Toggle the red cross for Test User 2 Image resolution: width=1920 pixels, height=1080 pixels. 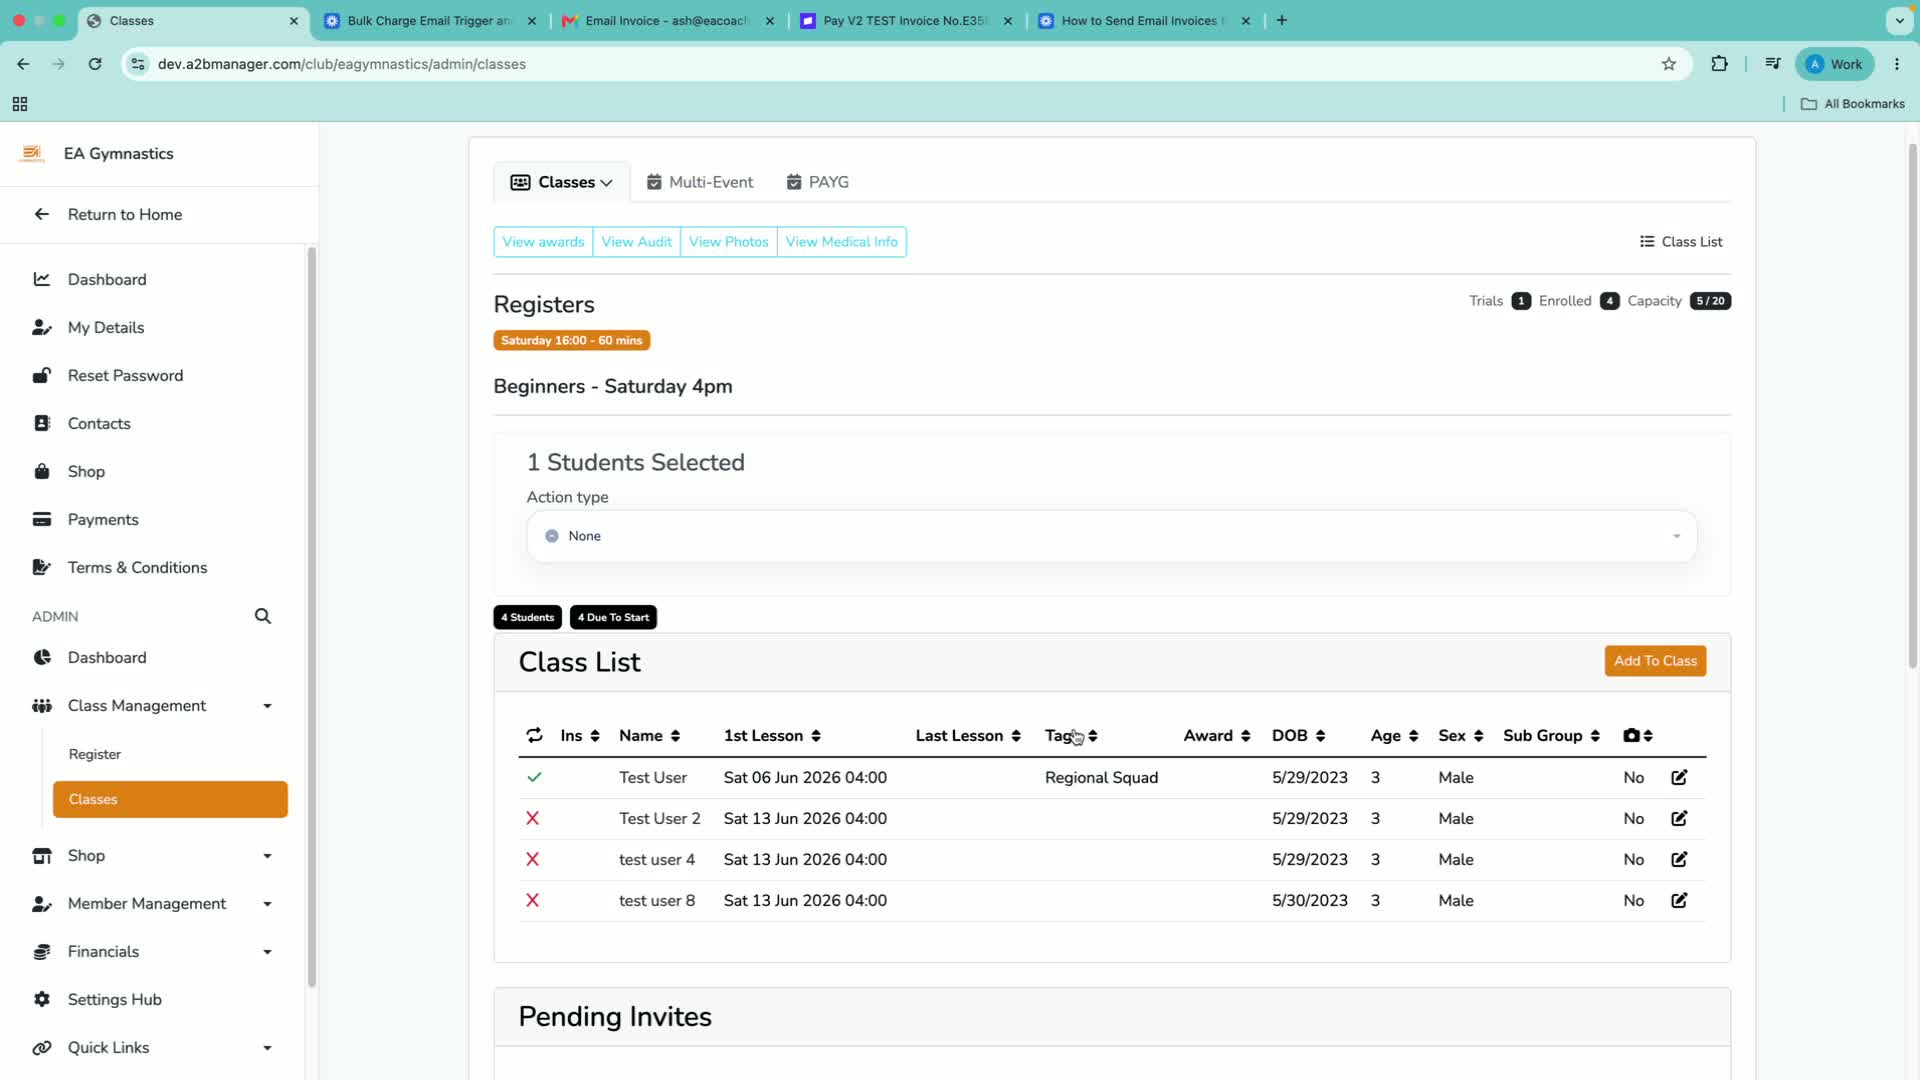point(533,818)
